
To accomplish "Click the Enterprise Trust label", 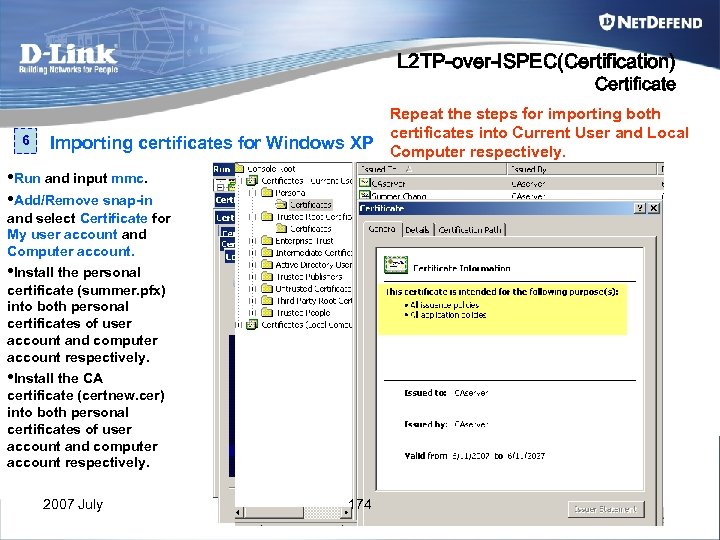I will 304,241.
